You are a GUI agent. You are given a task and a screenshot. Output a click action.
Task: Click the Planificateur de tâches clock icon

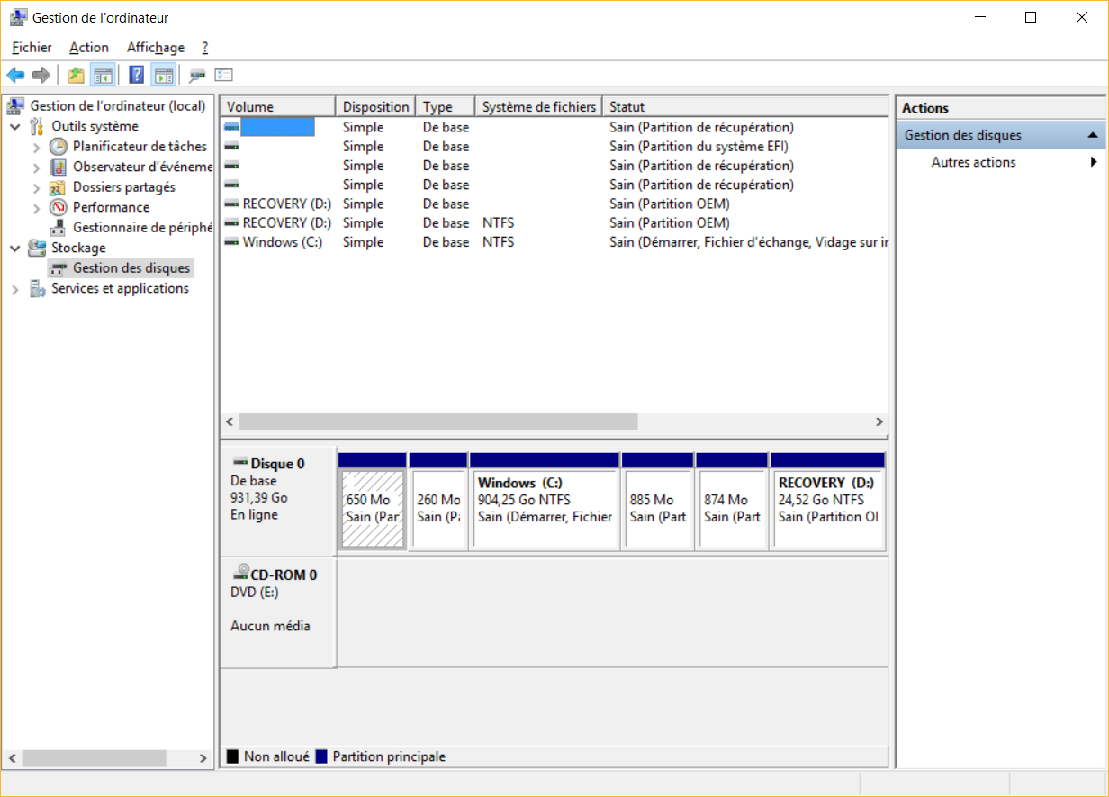coord(59,146)
